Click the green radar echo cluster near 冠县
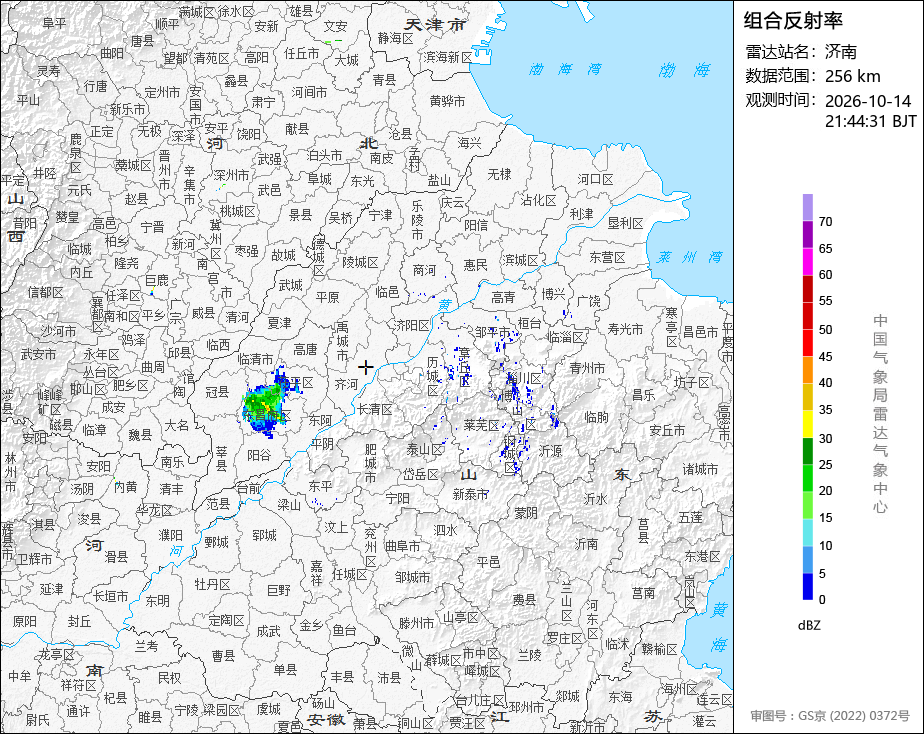924x734 pixels. point(267,405)
